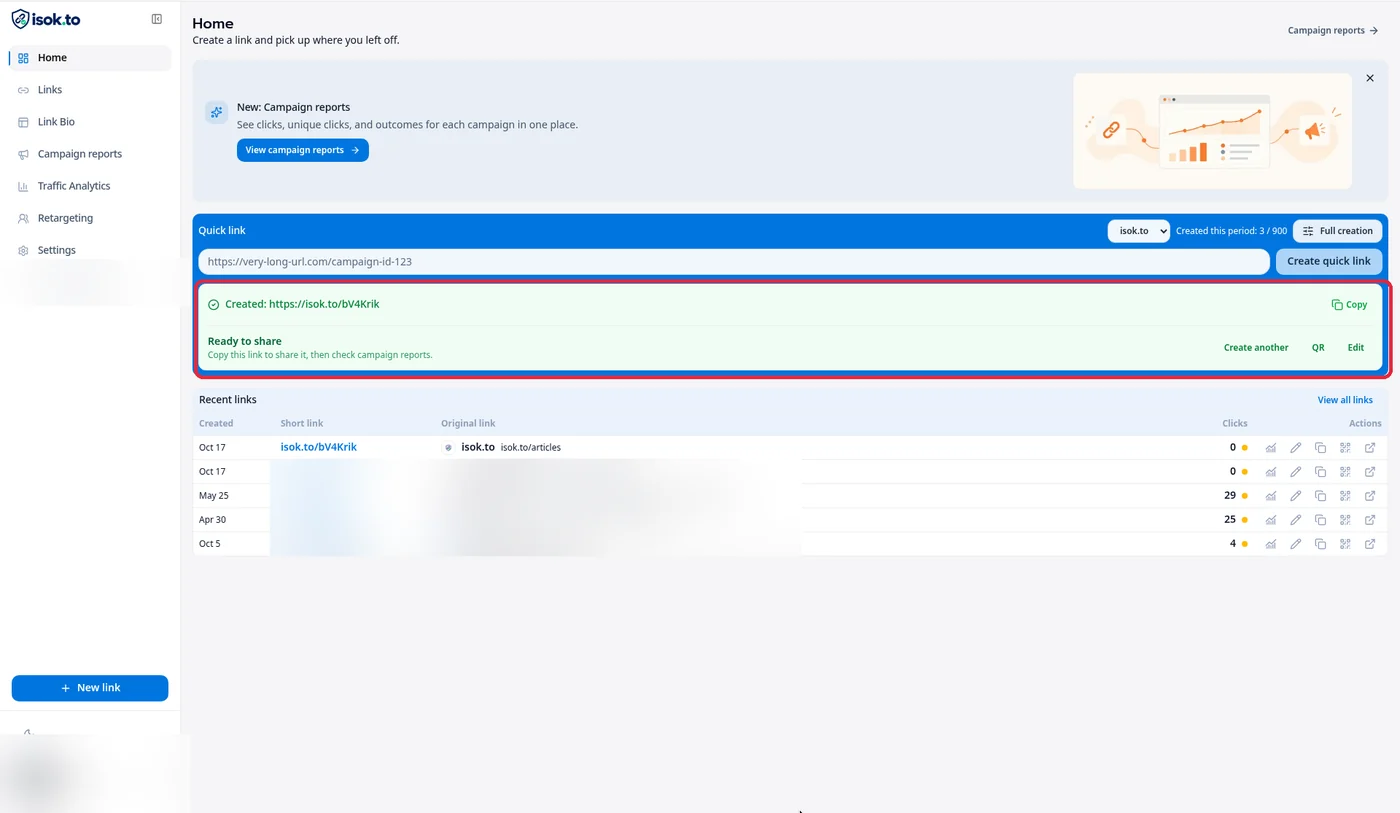Click the New link button
Screen dimensions: 1400x813
click(x=90, y=688)
